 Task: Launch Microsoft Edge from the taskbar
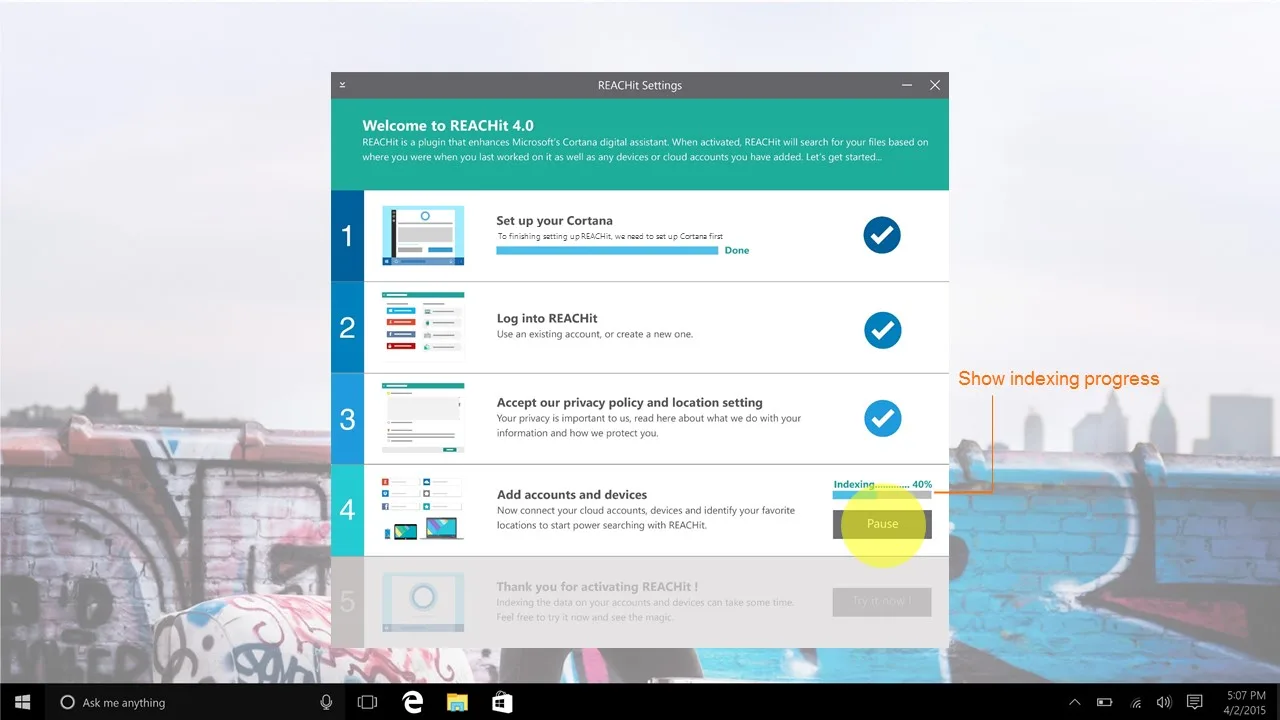(412, 702)
